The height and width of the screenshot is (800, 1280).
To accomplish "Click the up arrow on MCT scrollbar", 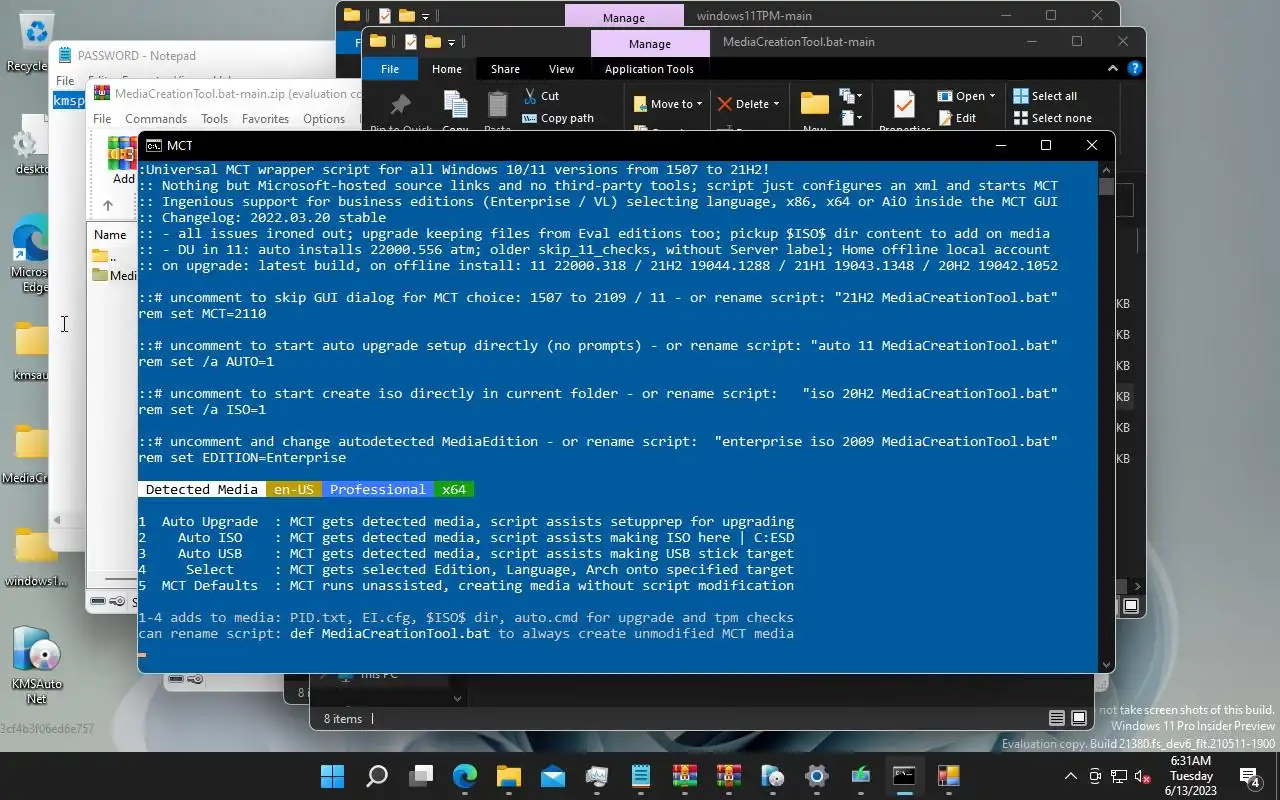I will (1106, 170).
